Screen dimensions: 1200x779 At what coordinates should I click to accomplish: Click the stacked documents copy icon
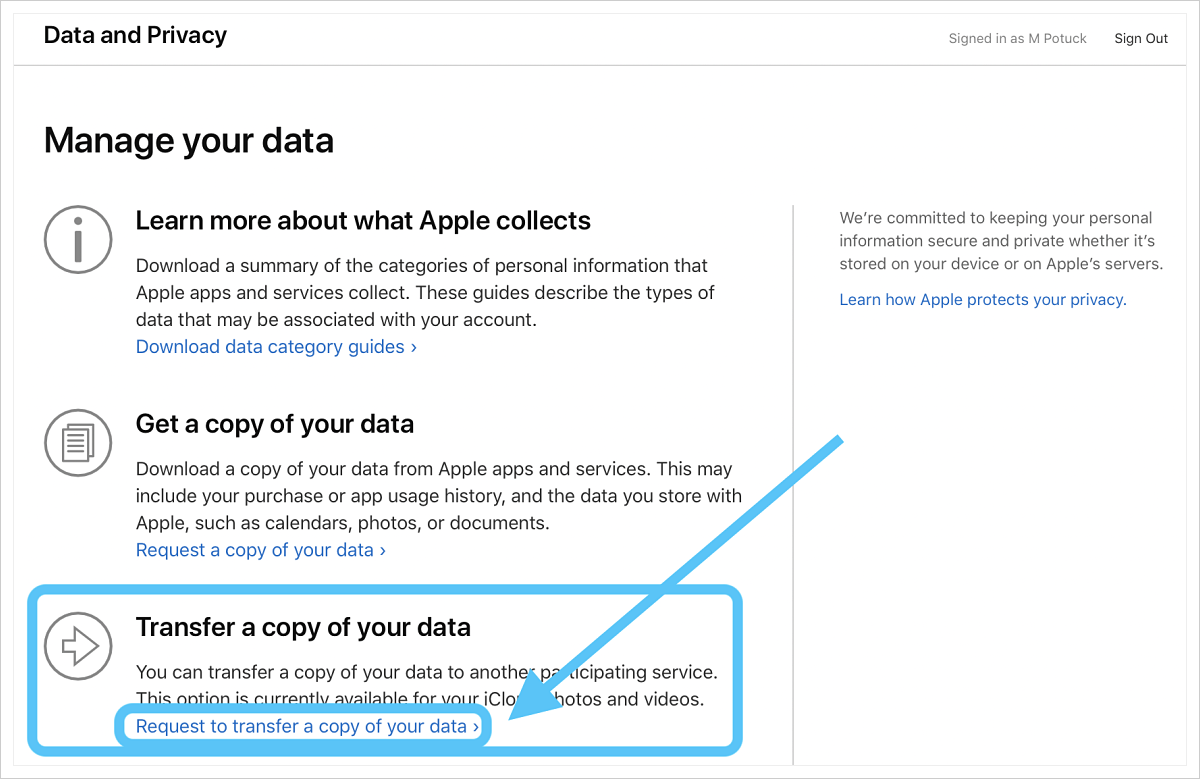pyautogui.click(x=78, y=443)
